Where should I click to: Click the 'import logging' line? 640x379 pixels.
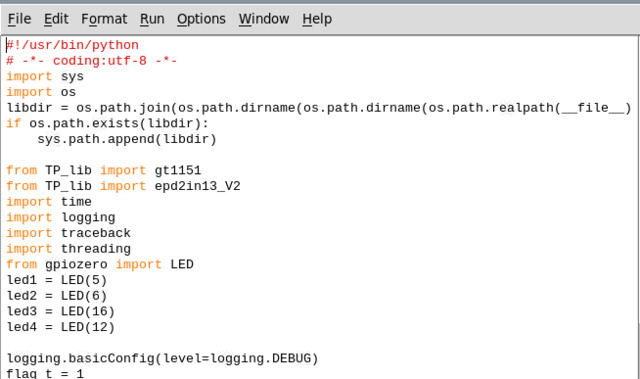click(61, 217)
